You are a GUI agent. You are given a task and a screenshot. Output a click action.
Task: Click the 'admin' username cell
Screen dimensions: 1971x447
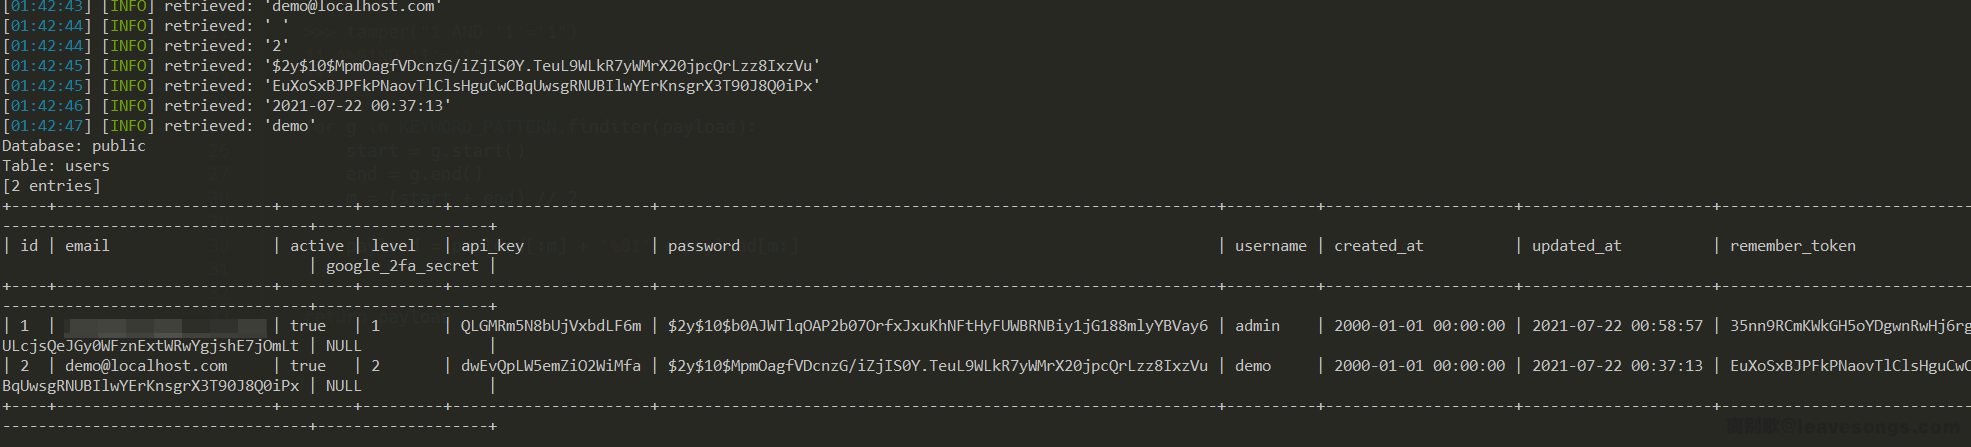(1257, 326)
